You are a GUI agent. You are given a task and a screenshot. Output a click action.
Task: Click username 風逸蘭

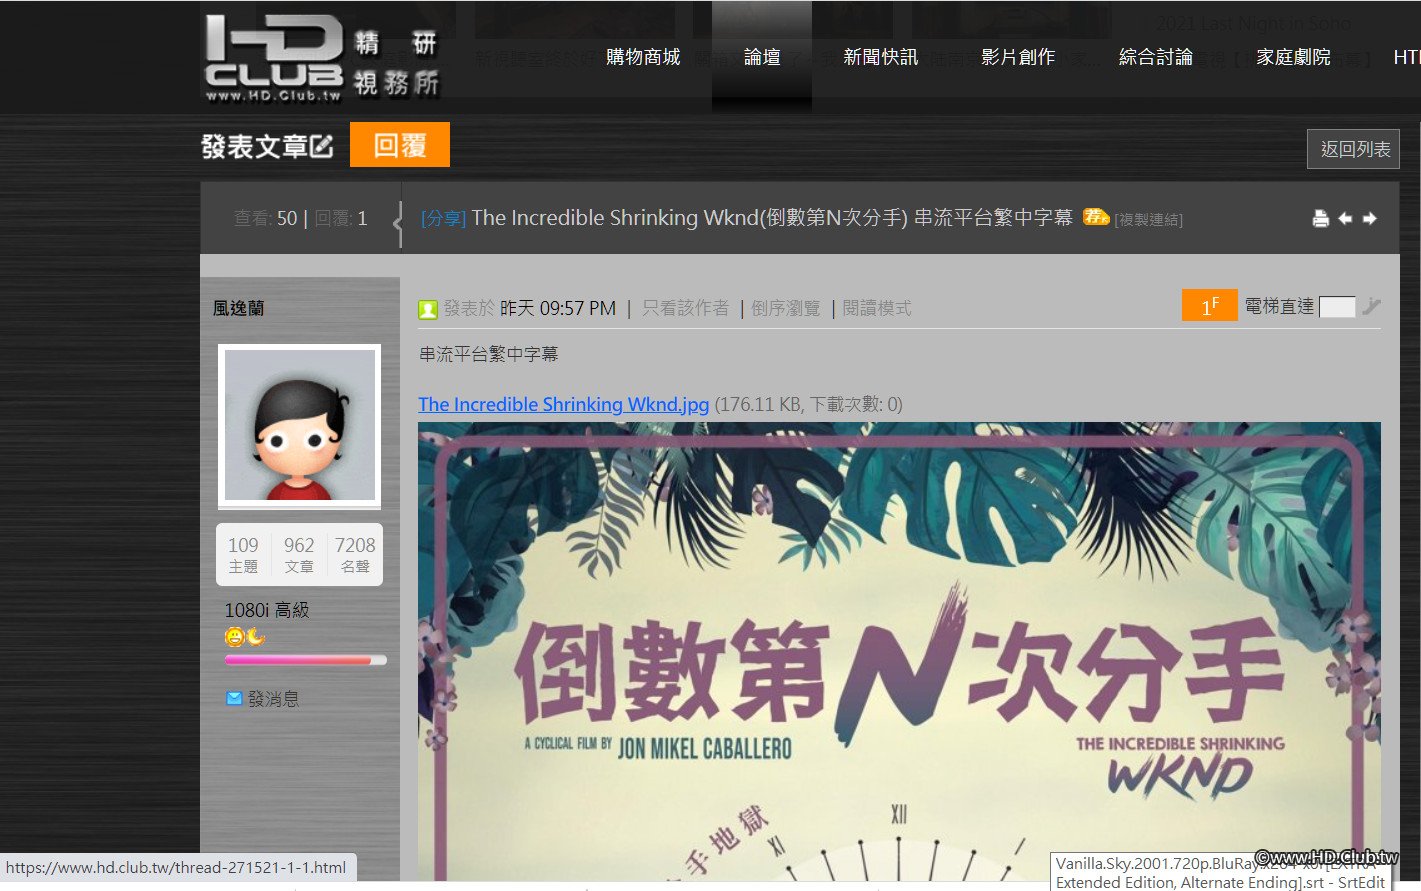pyautogui.click(x=238, y=308)
